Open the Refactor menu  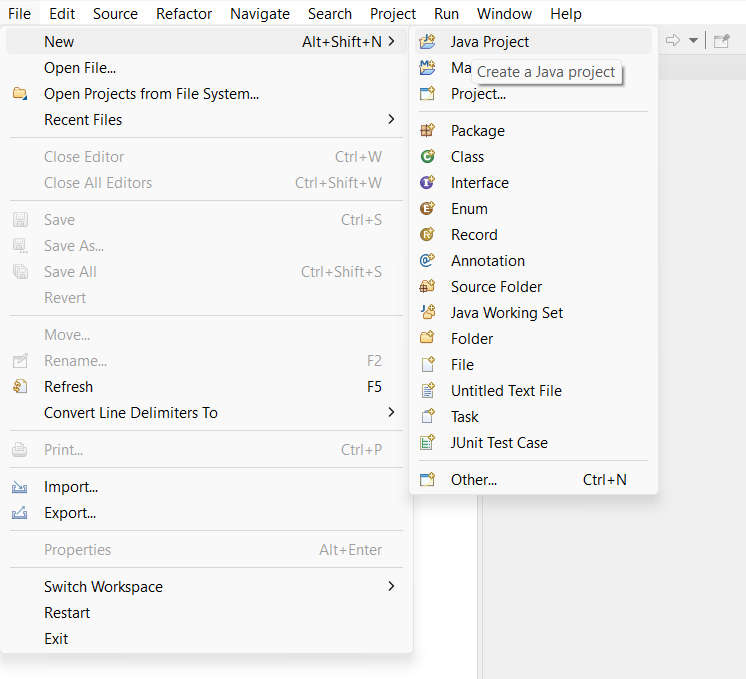(184, 14)
